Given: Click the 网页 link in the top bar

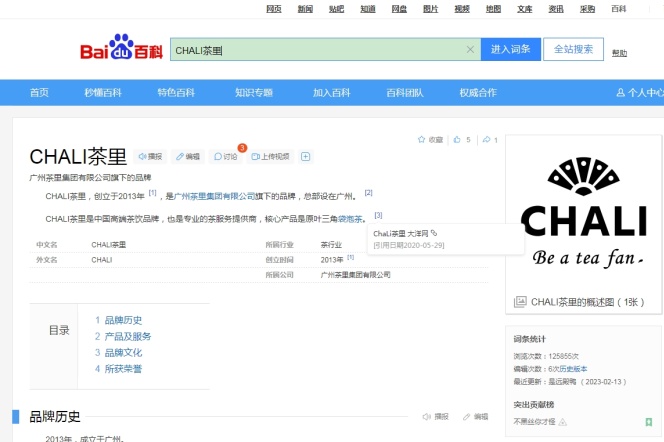Looking at the screenshot, I should (274, 9).
